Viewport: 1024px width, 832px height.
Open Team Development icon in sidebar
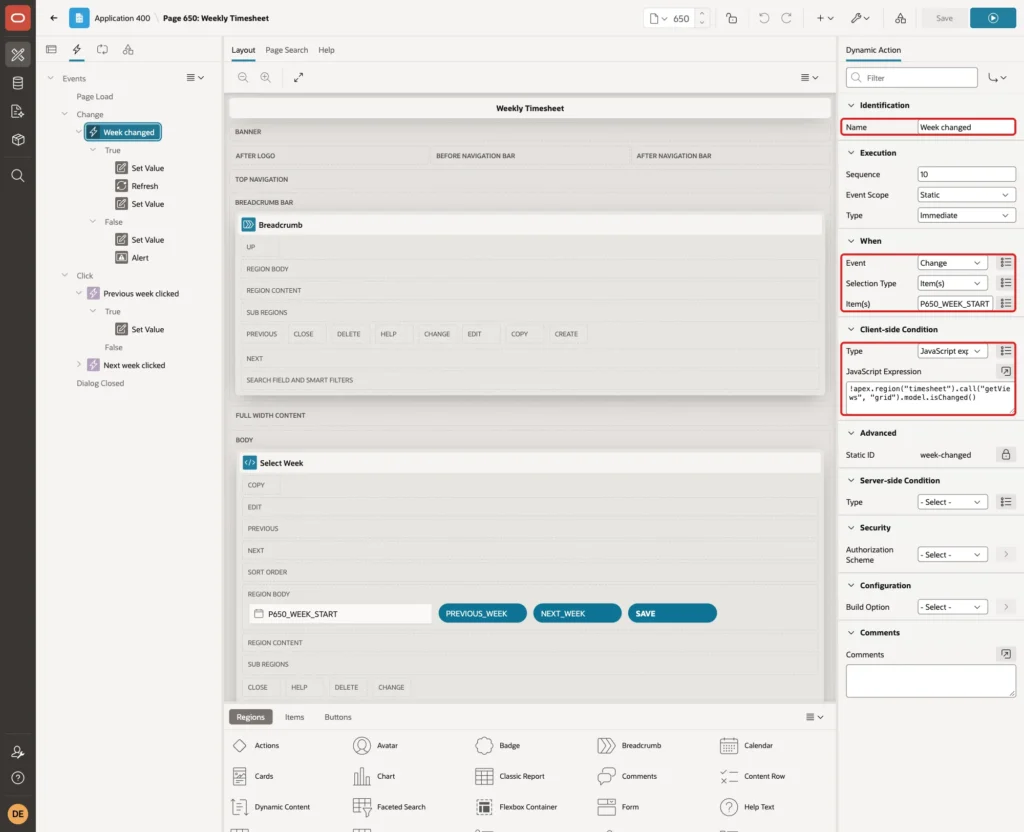(x=18, y=112)
